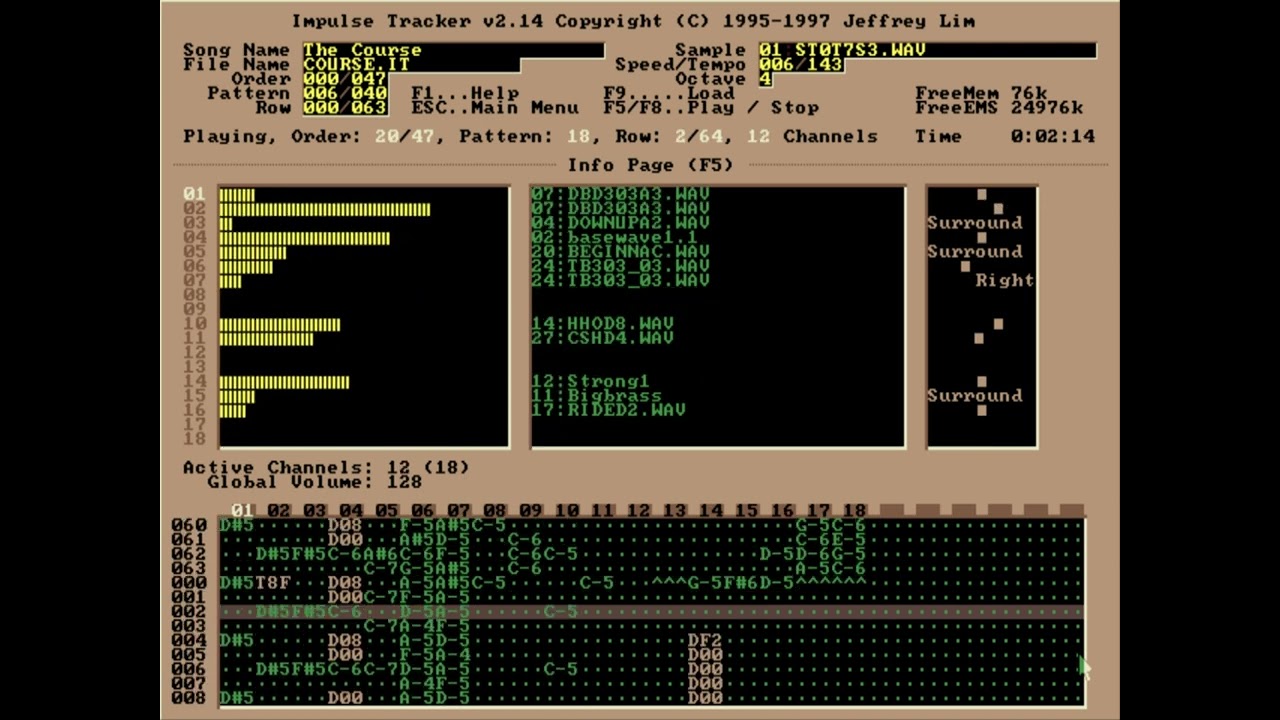This screenshot has height=720, width=1280.
Task: Click the volume bar of channel 14
Action: (284, 382)
